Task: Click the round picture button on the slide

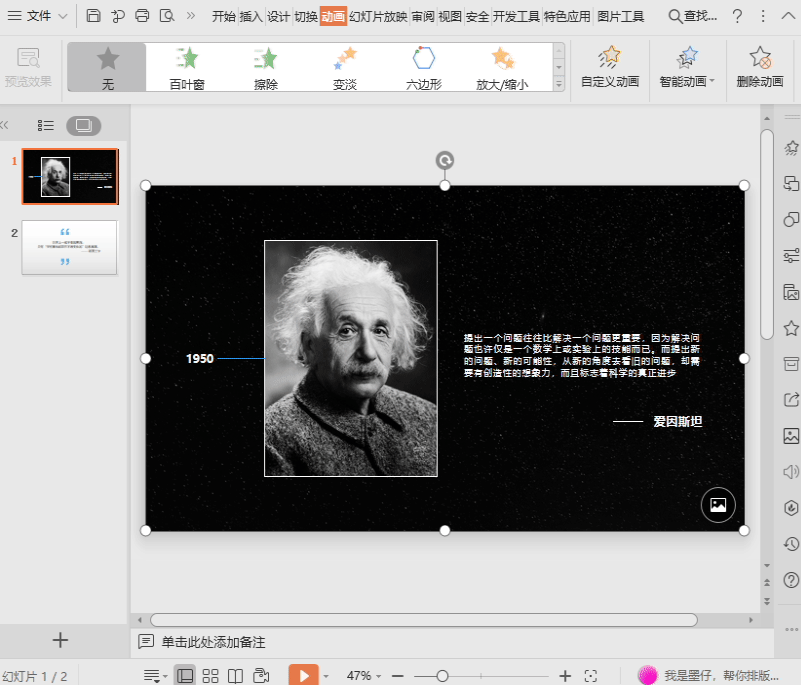Action: pyautogui.click(x=718, y=505)
